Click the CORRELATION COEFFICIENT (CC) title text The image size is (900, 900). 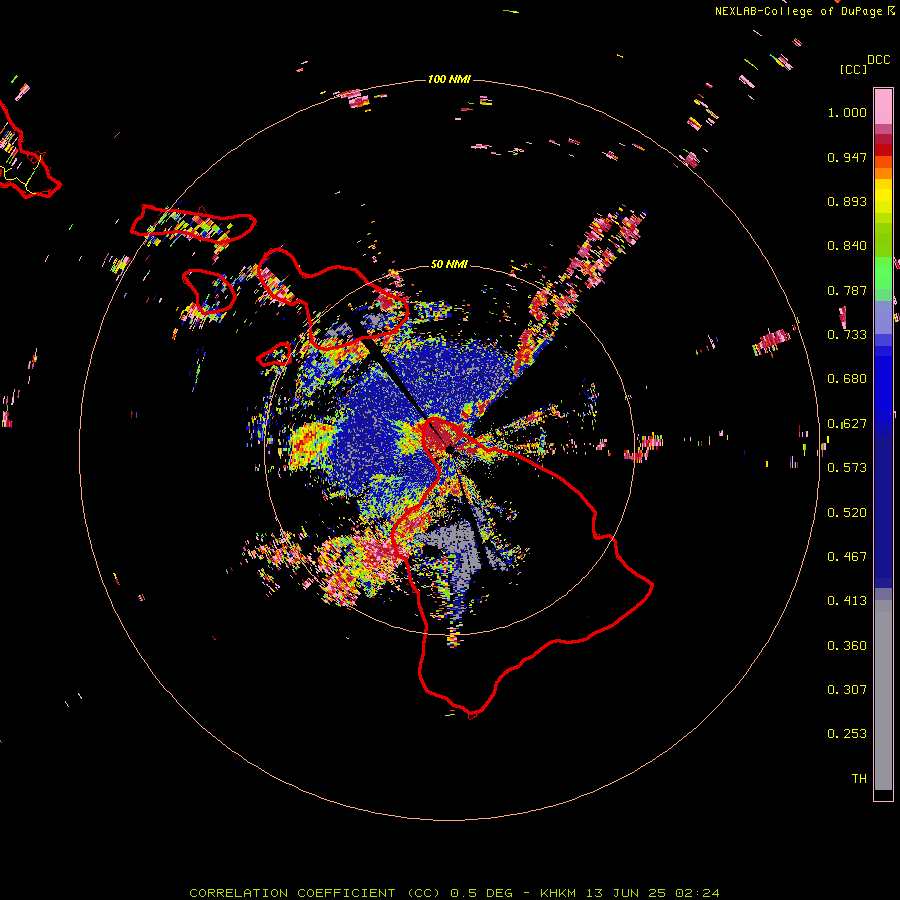[x=315, y=893]
